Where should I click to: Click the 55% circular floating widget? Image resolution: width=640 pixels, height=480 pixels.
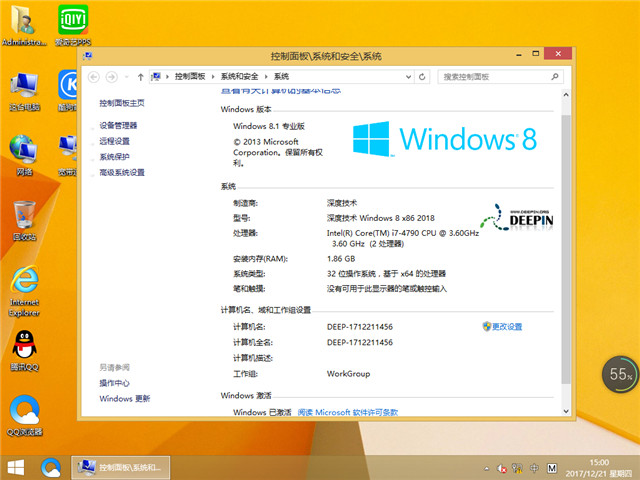pos(620,374)
